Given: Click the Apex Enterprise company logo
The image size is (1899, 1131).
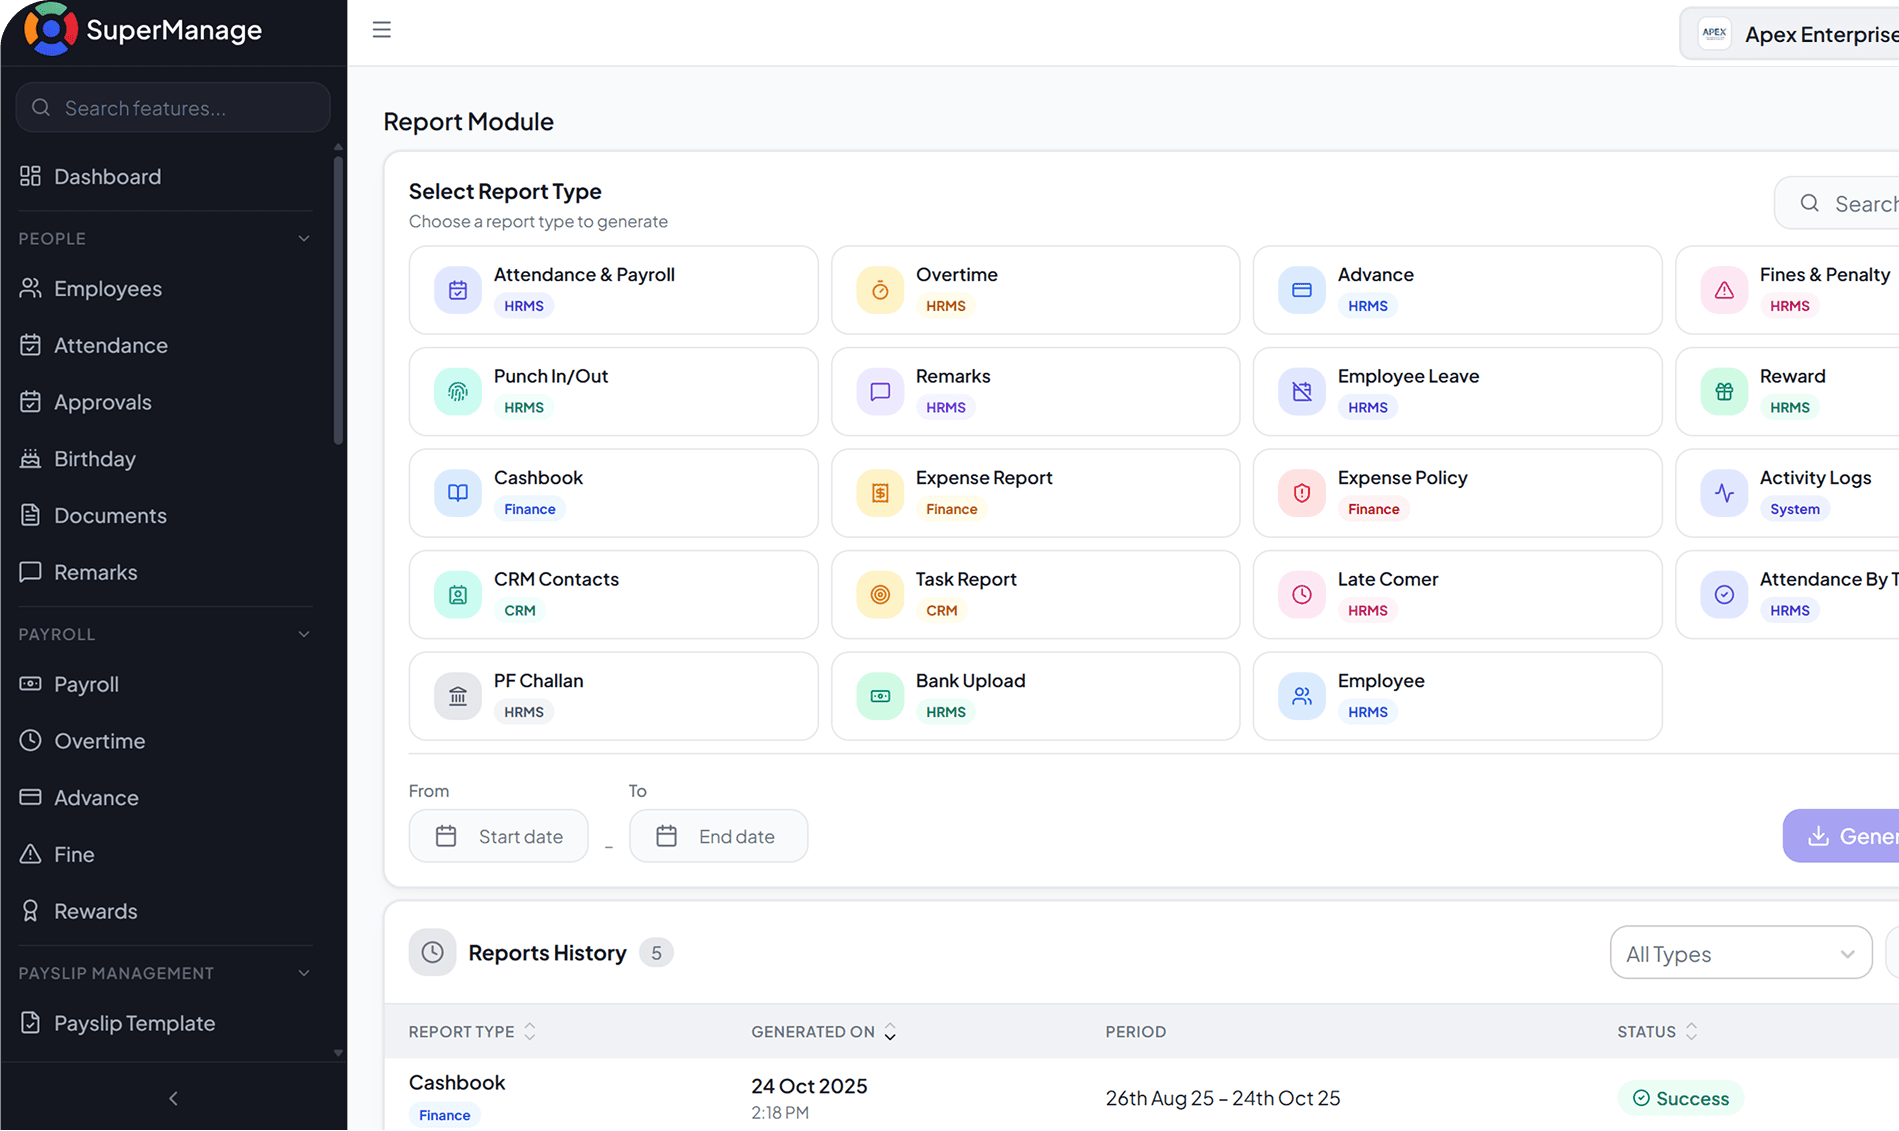Looking at the screenshot, I should (1714, 33).
